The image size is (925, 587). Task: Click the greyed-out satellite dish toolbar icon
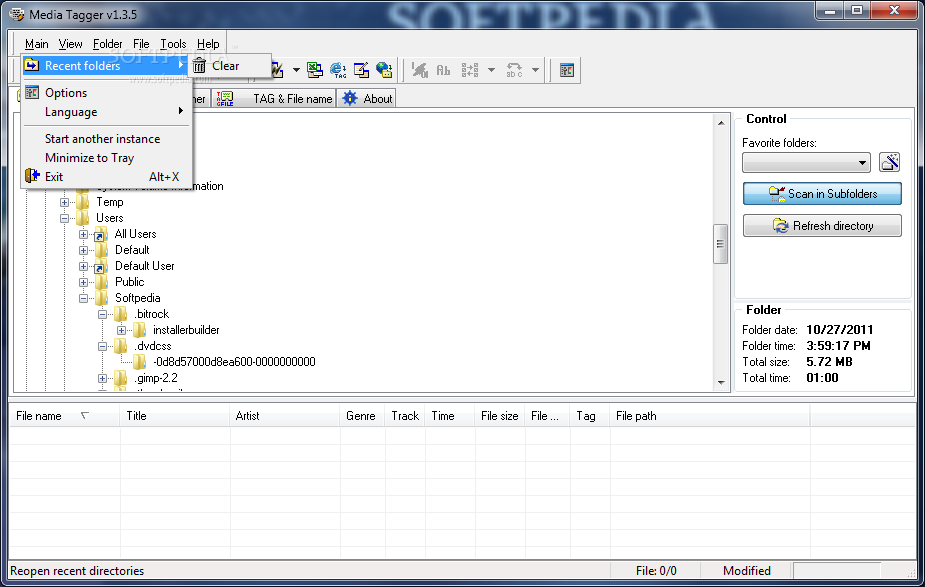pyautogui.click(x=419, y=70)
